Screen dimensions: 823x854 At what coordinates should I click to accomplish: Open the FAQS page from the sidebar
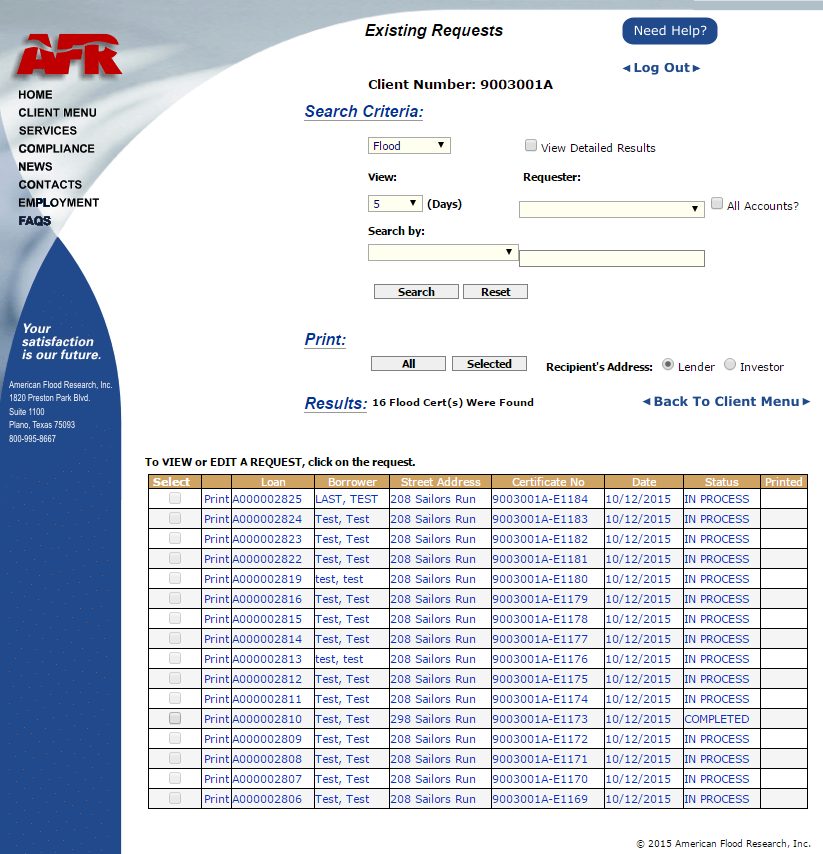[34, 221]
